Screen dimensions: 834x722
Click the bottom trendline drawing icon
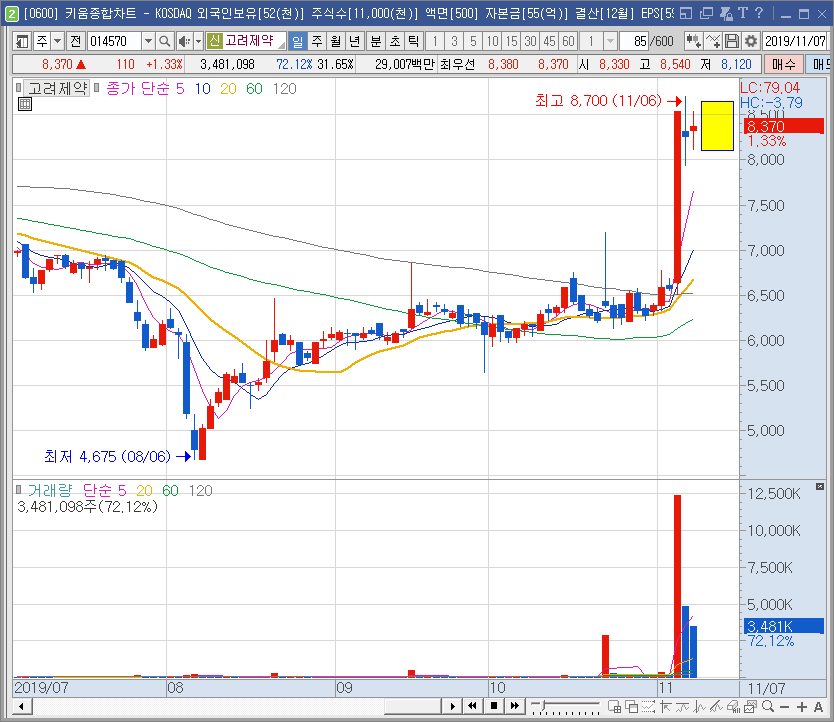tap(716, 707)
